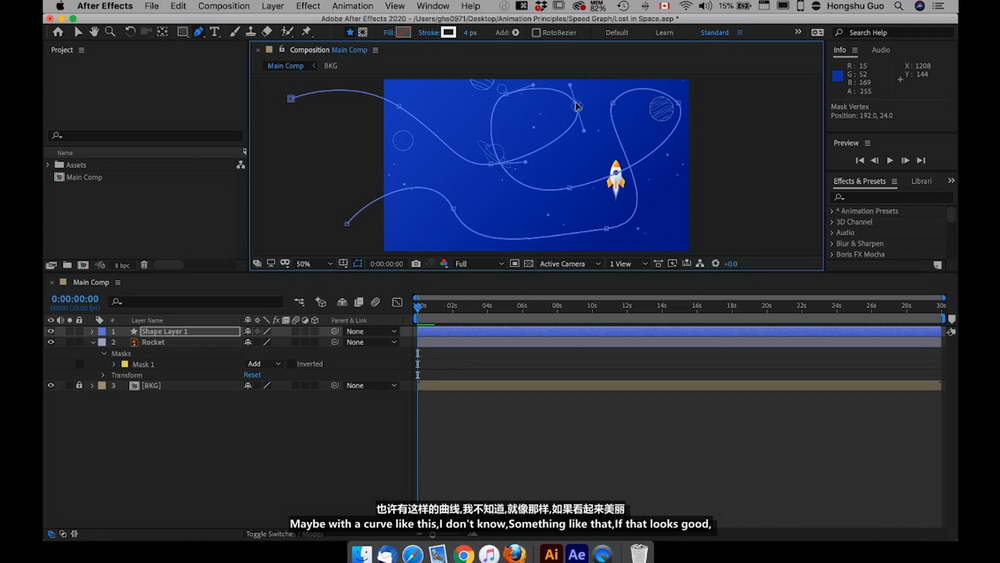The height and width of the screenshot is (563, 1000).
Task: Open the Active Camera dropdown
Action: tap(570, 263)
